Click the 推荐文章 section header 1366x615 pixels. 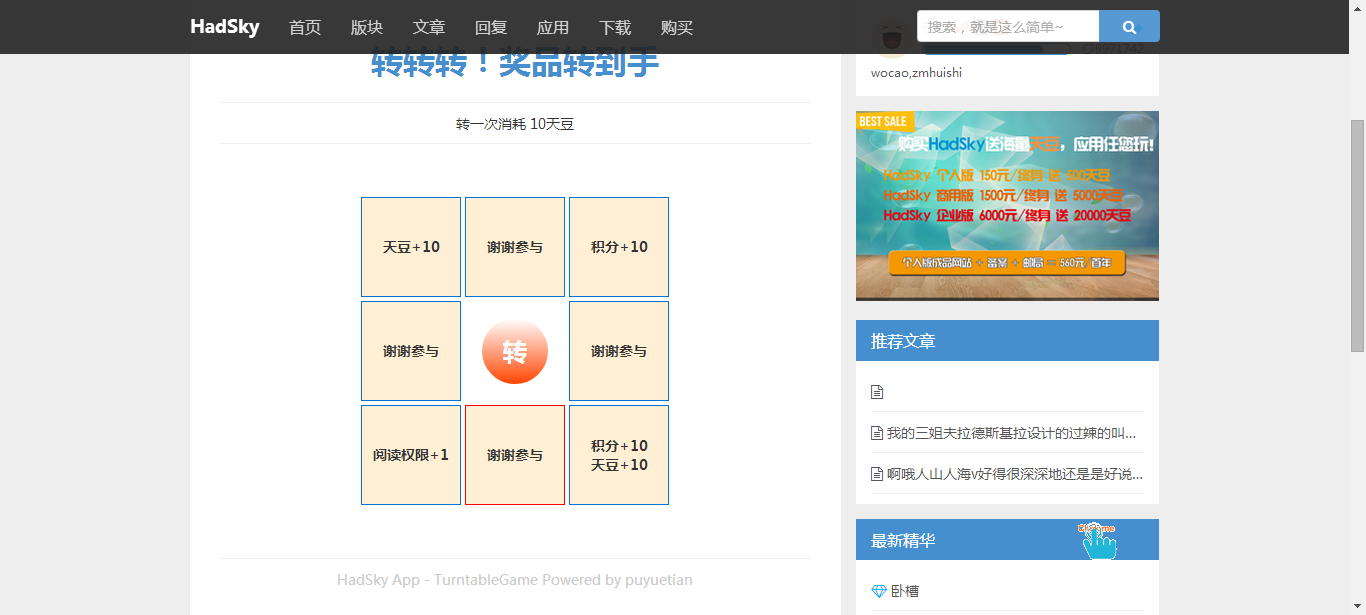coord(1007,340)
